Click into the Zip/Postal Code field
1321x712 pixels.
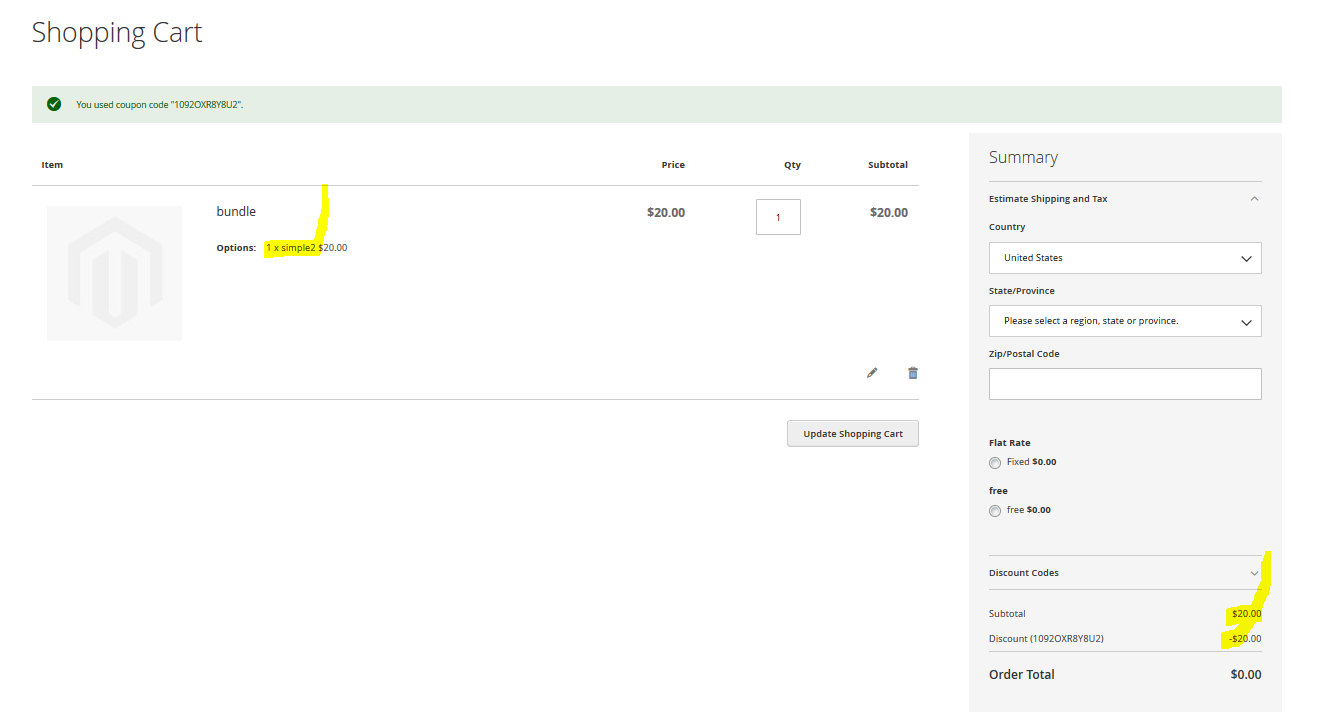tap(1125, 384)
